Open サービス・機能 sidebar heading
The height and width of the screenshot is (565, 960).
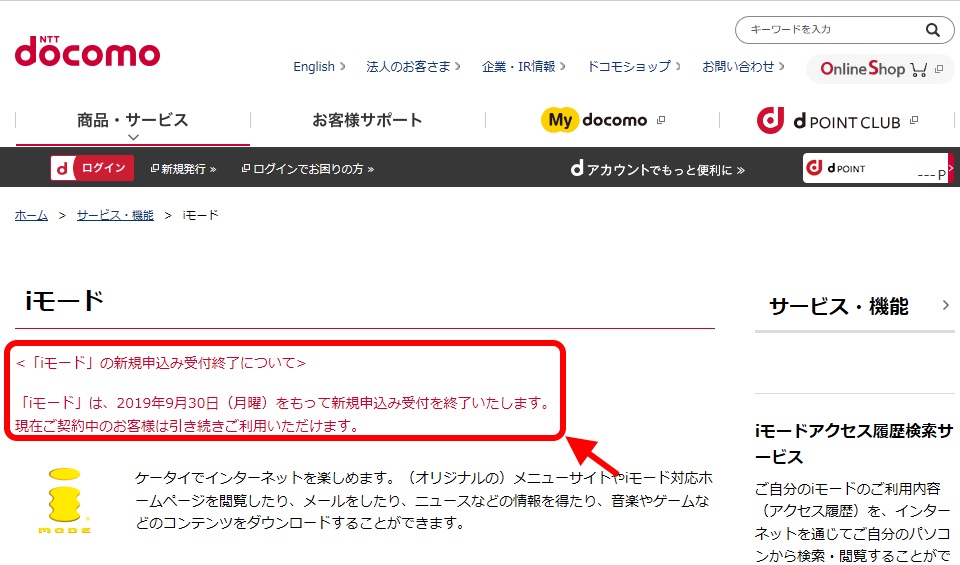tap(838, 305)
